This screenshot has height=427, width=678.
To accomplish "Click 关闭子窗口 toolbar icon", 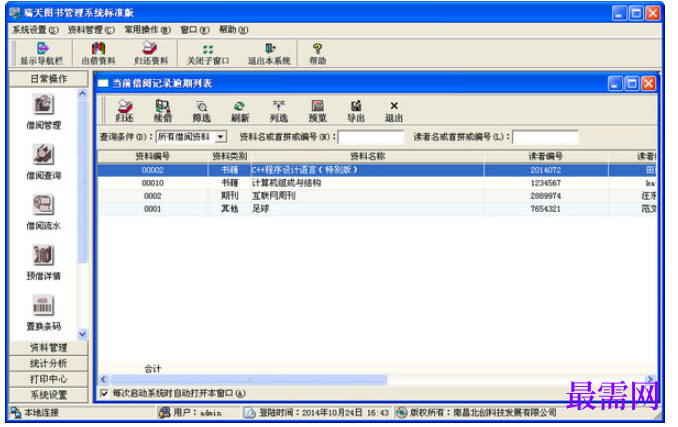I will click(208, 49).
